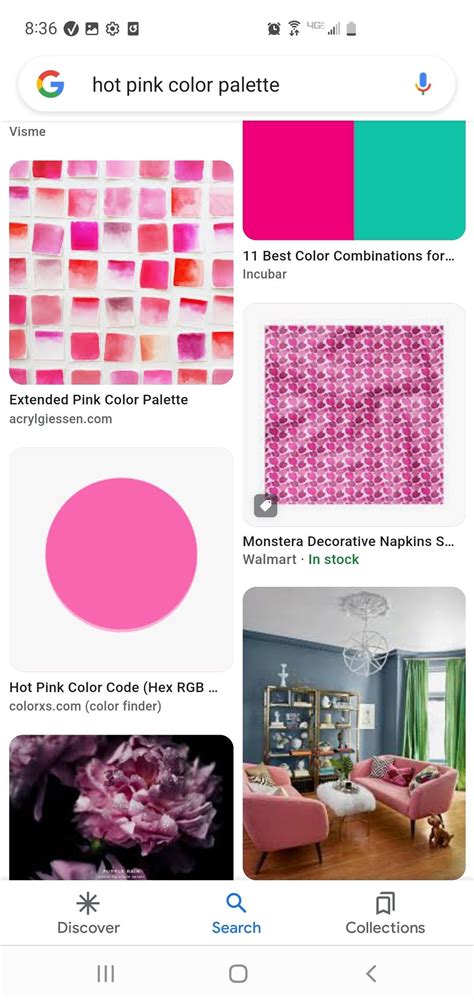The image size is (474, 1000).
Task: Tap the Google logo icon
Action: tap(50, 84)
